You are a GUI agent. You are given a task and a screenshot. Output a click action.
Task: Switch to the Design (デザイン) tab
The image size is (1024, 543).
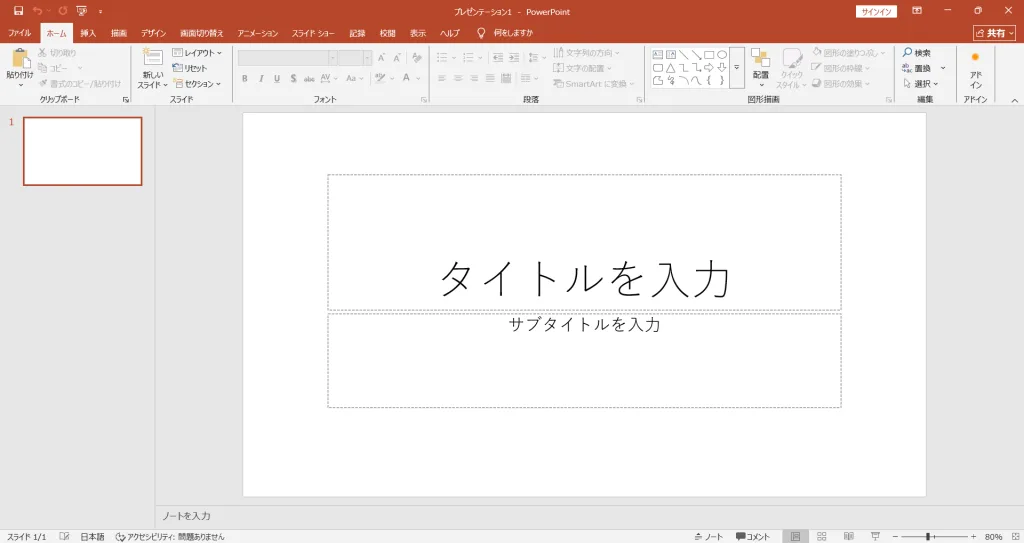pos(153,33)
